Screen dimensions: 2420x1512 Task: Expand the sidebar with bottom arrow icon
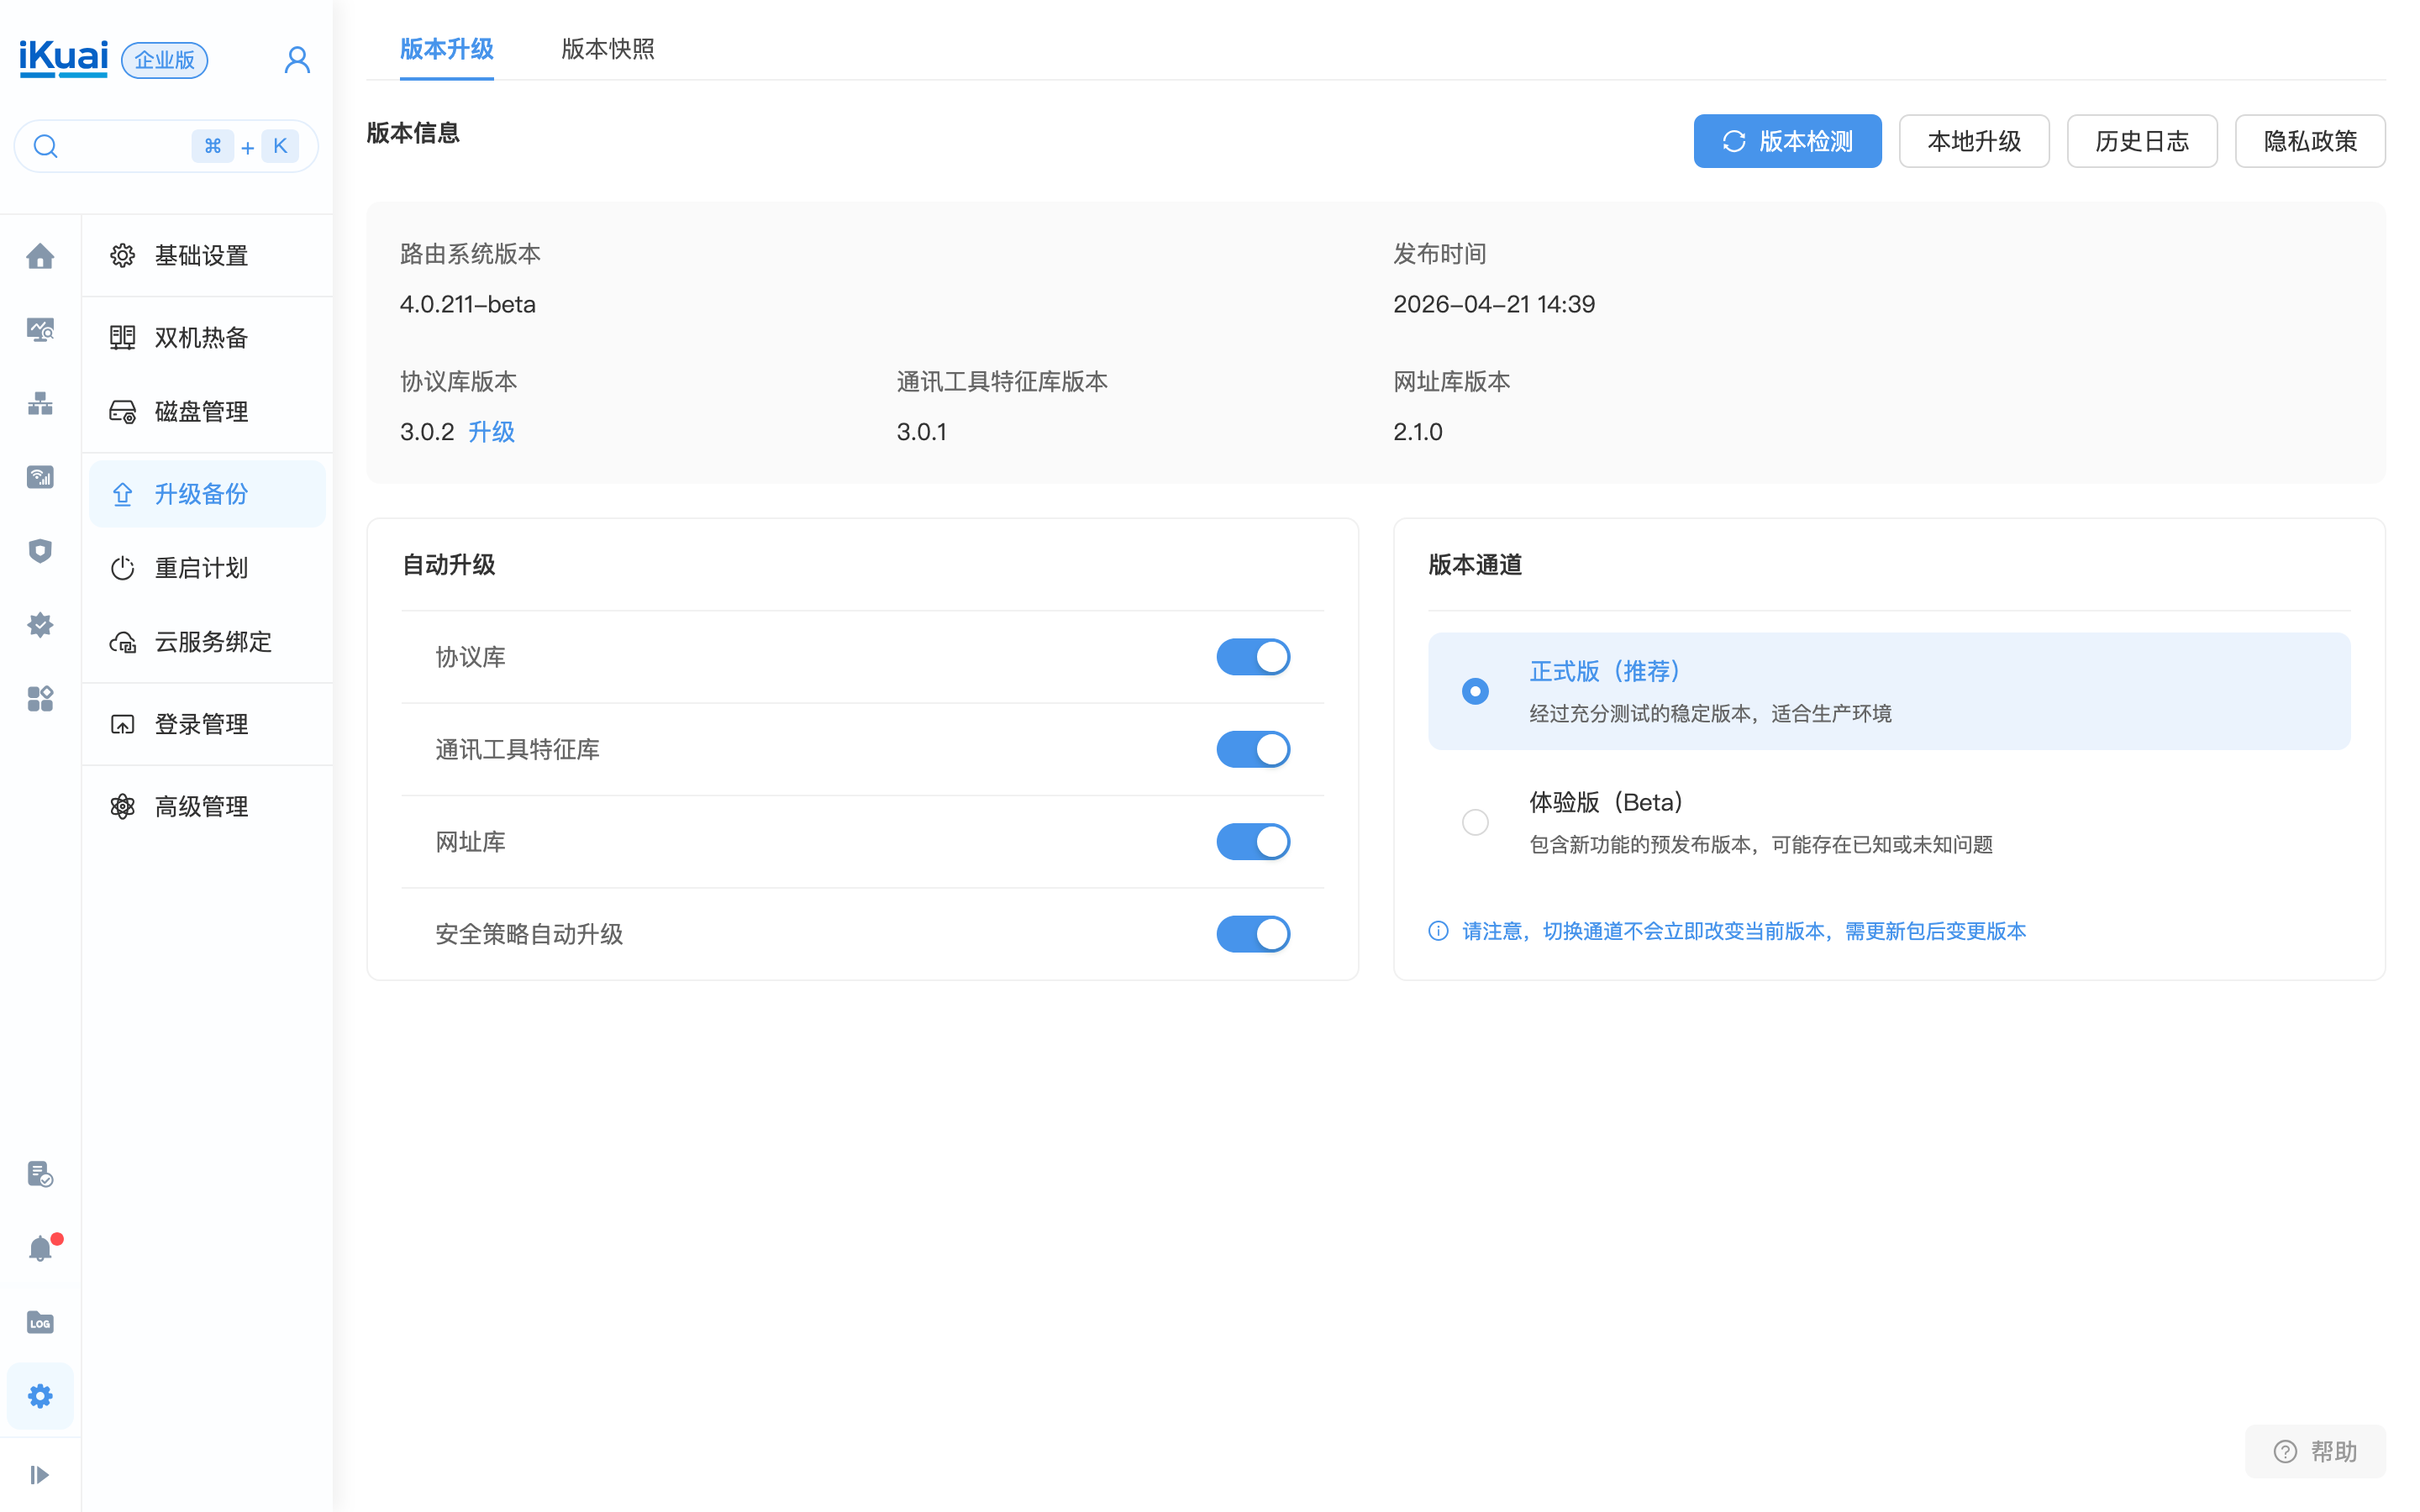(40, 1474)
